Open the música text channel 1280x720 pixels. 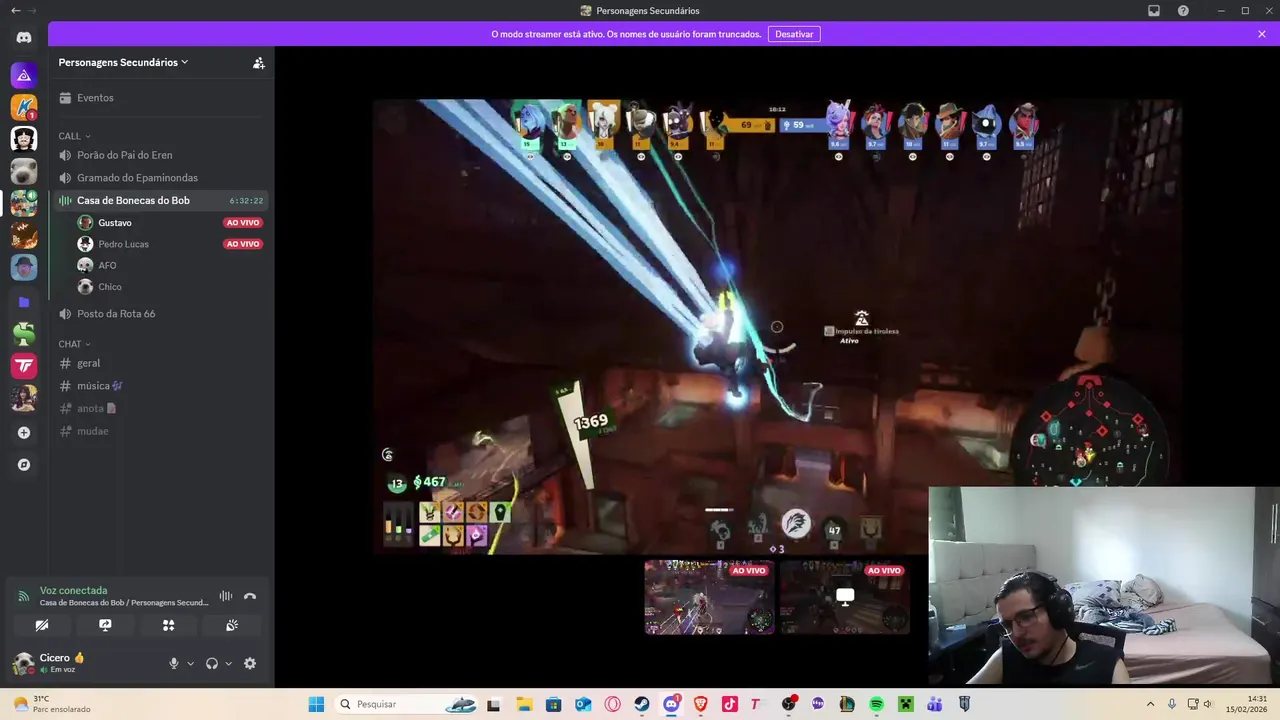[160, 386]
